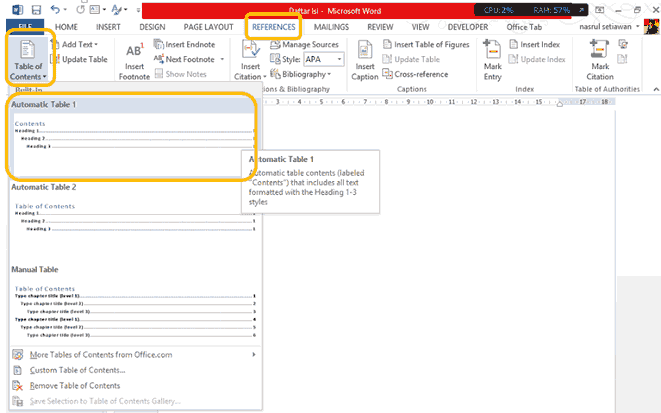Insert a footnote with AB1 icon
Screen dimensions: 661x413
(134, 60)
